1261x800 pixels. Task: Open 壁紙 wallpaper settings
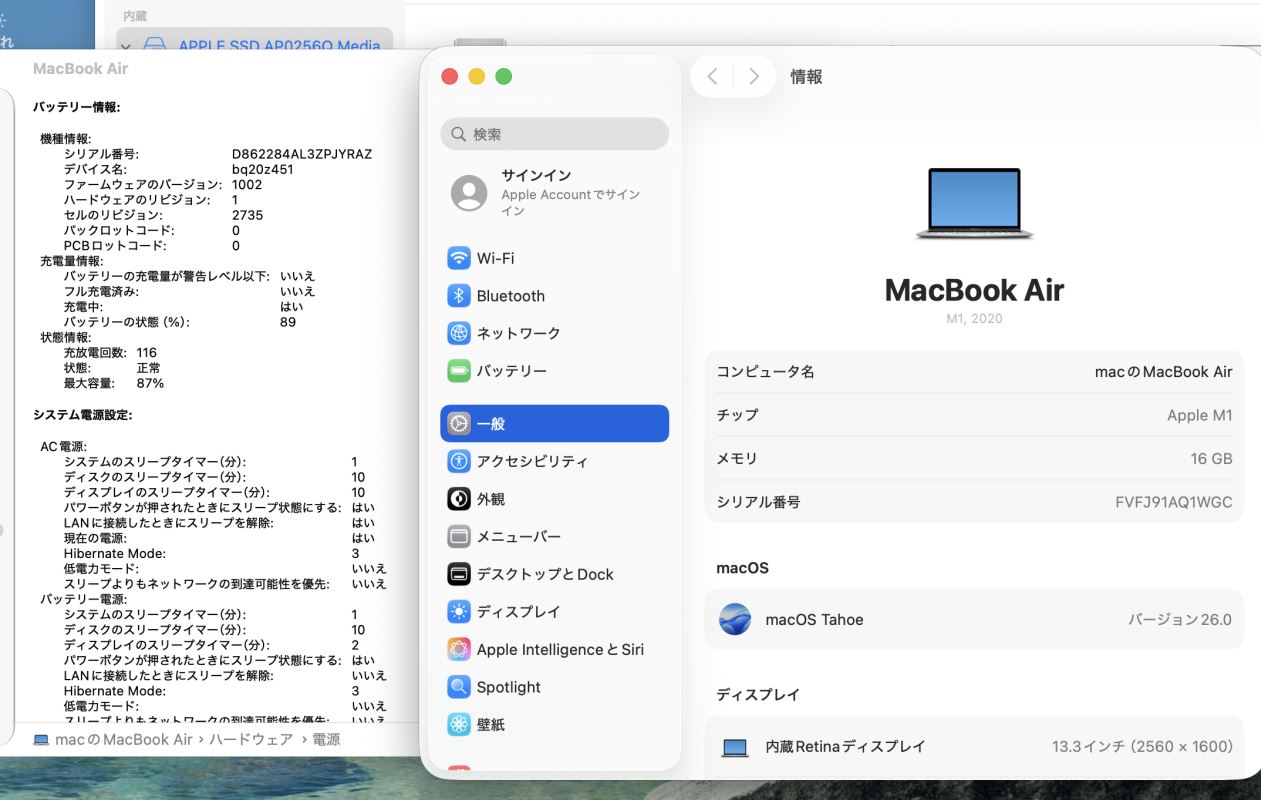tap(490, 725)
